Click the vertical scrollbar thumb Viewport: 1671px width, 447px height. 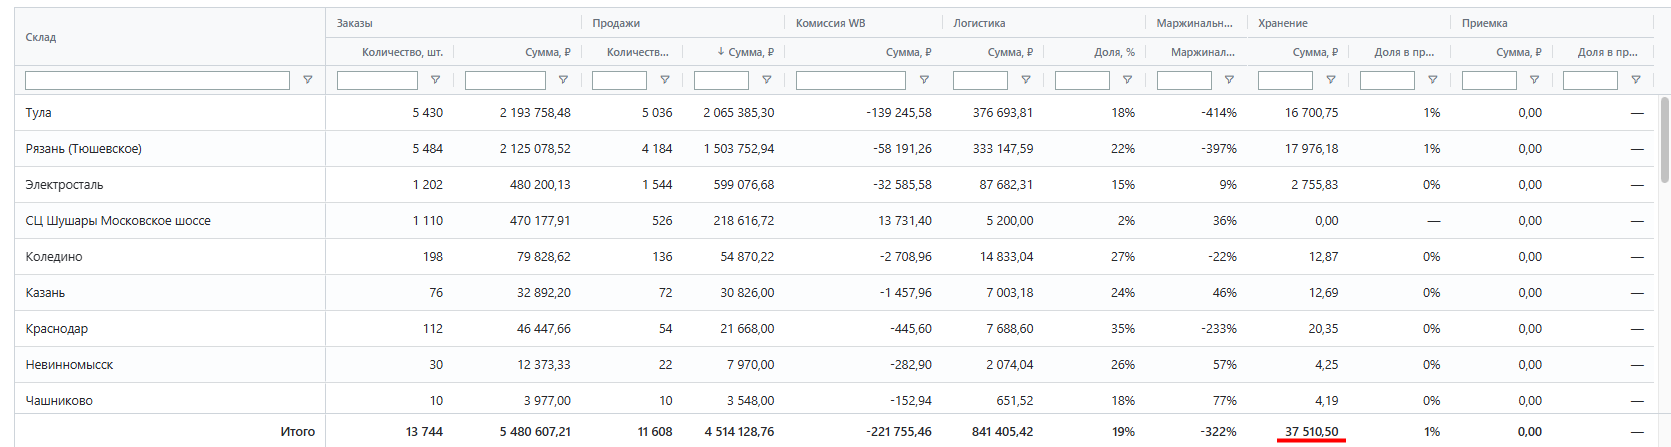(x=1664, y=140)
